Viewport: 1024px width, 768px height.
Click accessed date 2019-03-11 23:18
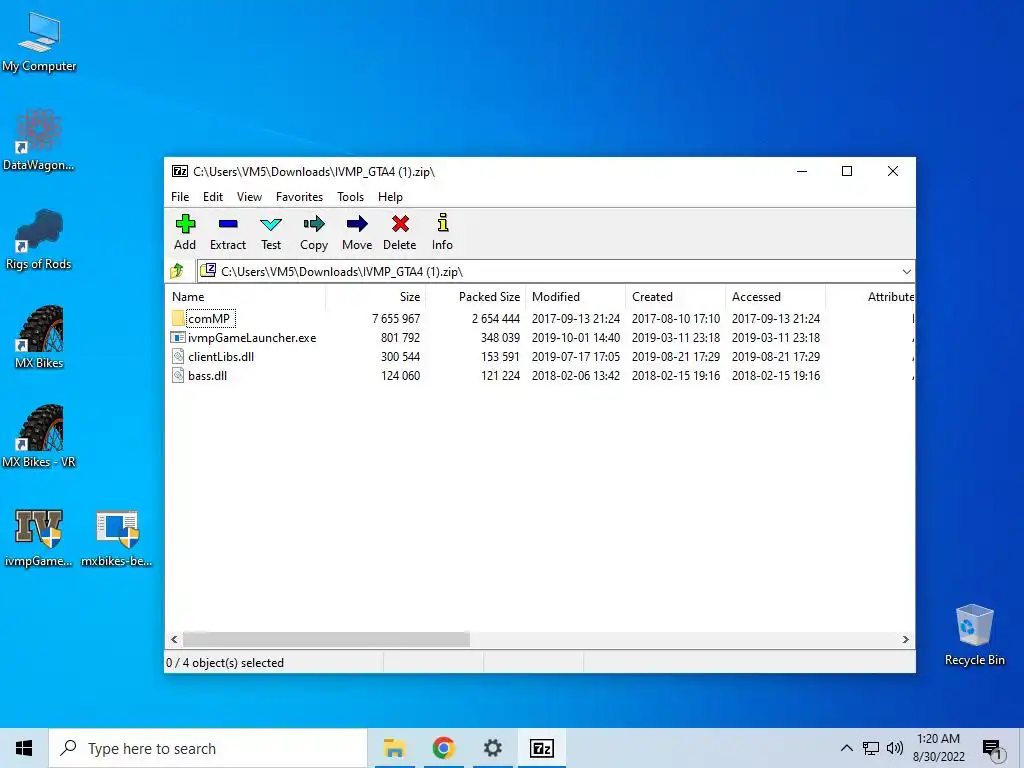(x=775, y=338)
